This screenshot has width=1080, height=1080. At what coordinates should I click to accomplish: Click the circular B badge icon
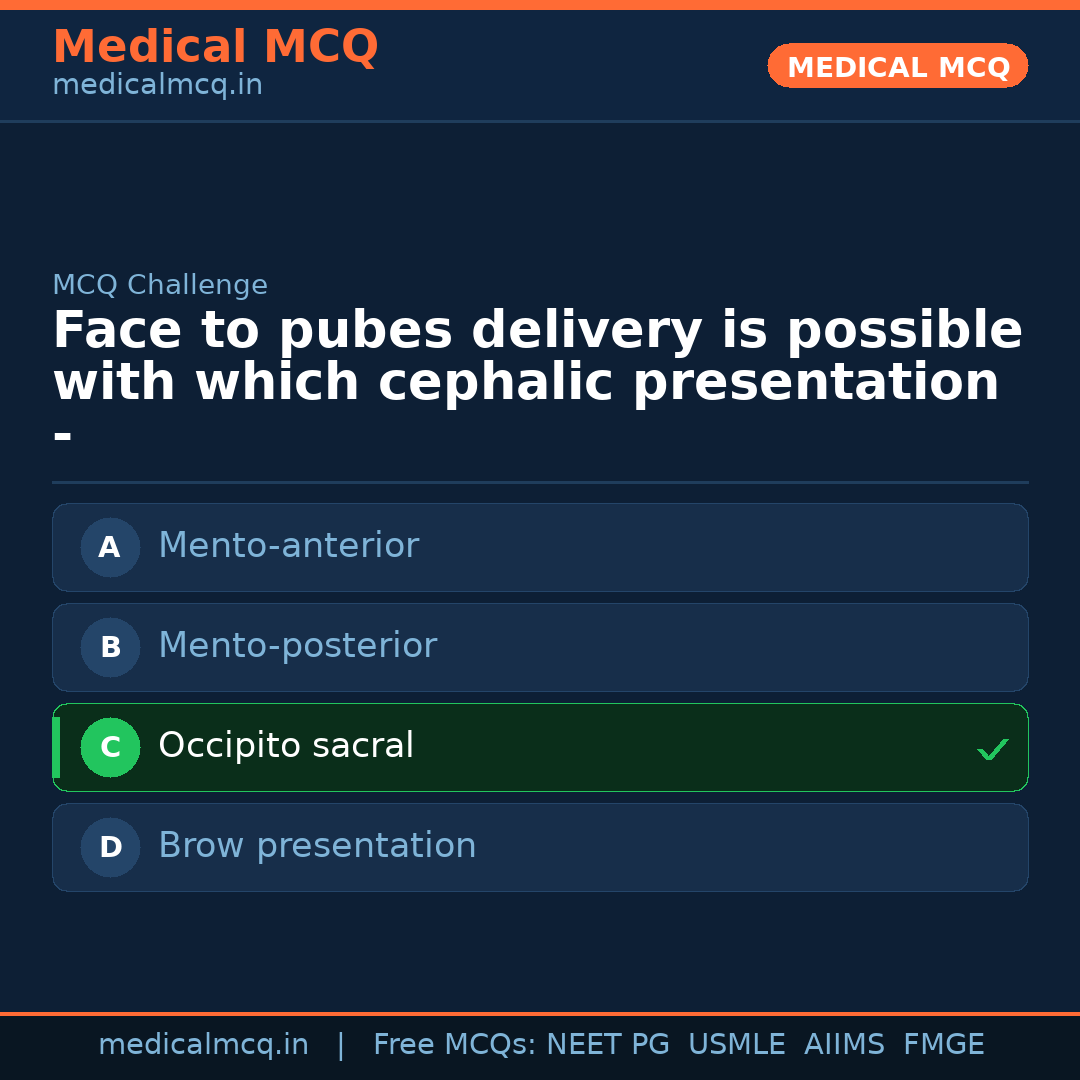click(110, 647)
